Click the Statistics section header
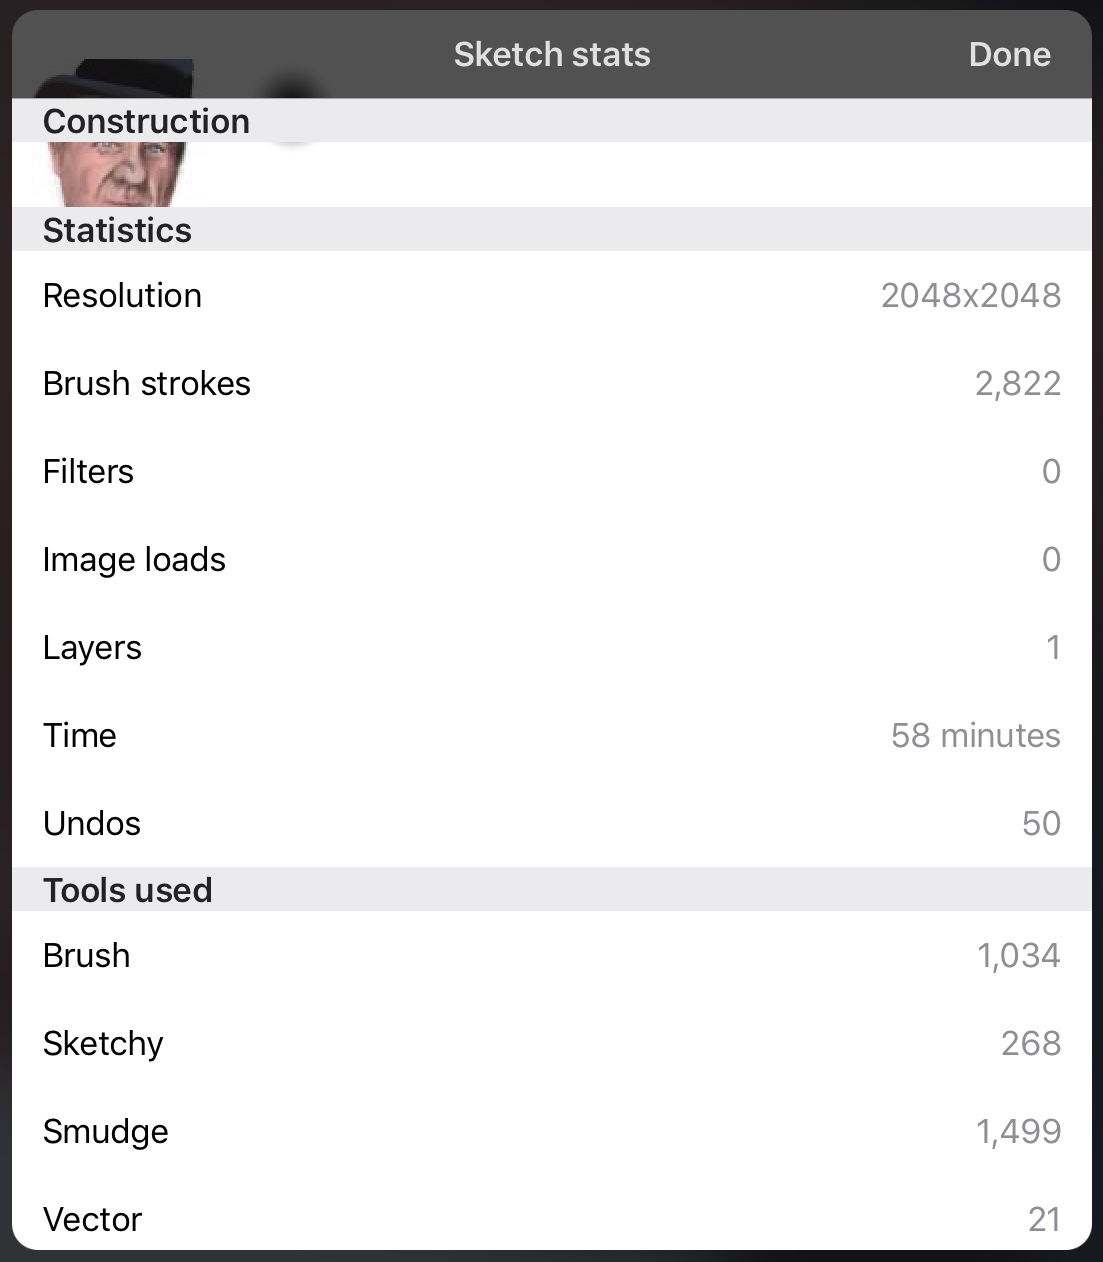This screenshot has width=1103, height=1262. click(117, 230)
